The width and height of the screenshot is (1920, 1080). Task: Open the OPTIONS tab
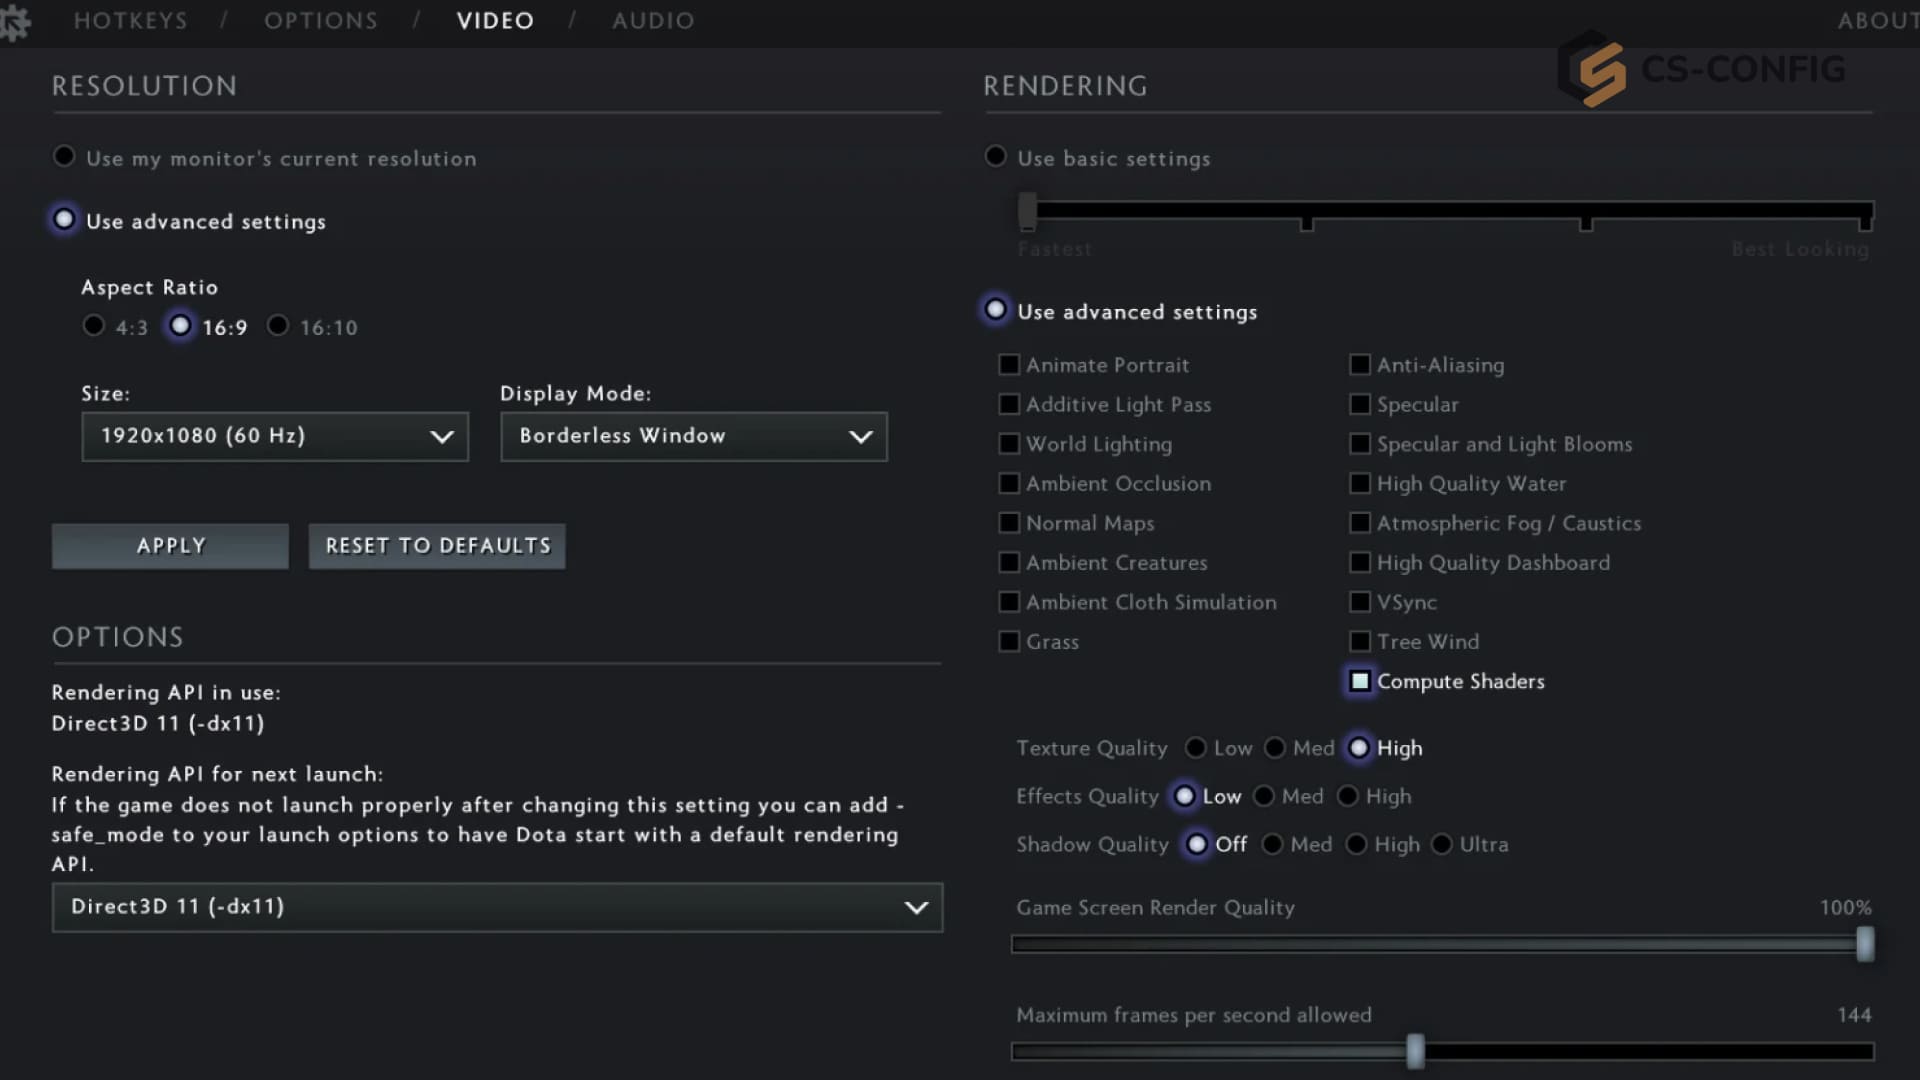click(x=321, y=21)
